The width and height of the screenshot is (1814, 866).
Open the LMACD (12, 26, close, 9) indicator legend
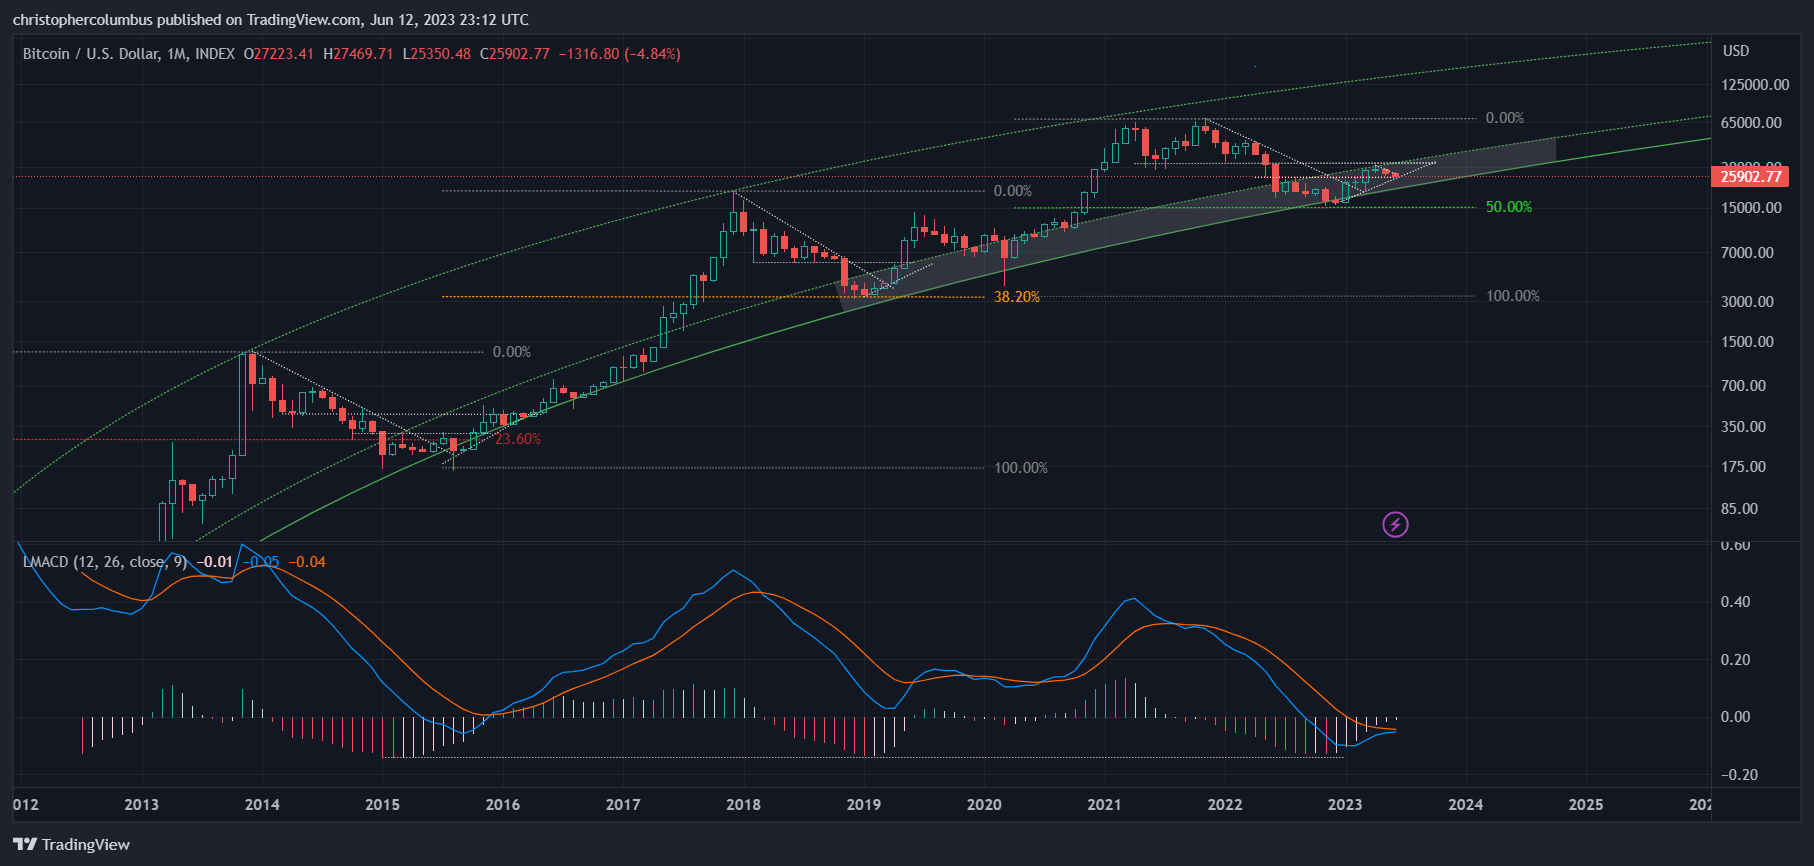[104, 562]
